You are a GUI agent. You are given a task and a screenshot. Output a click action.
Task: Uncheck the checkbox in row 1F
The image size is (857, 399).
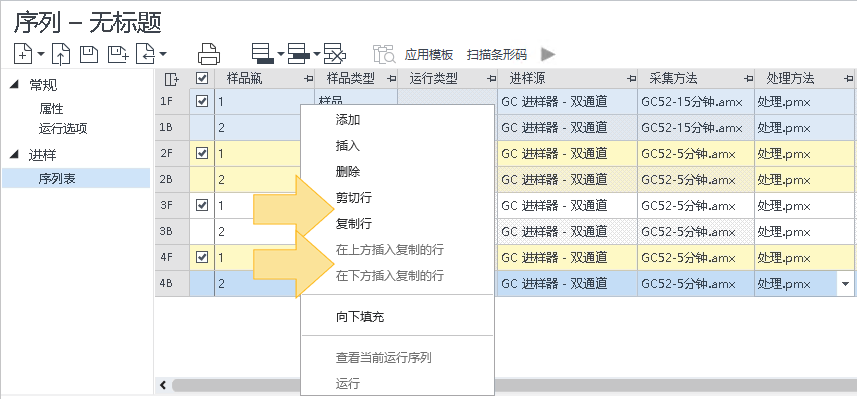tap(202, 101)
